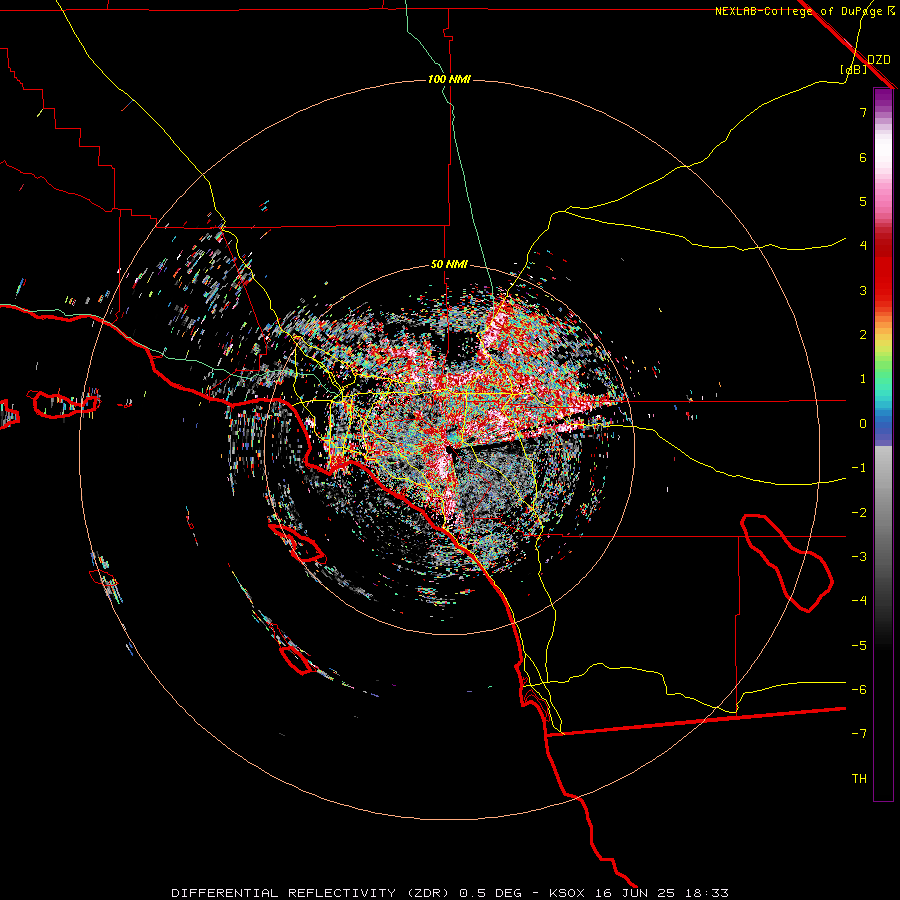Click the 100 NMI range ring label

click(449, 79)
